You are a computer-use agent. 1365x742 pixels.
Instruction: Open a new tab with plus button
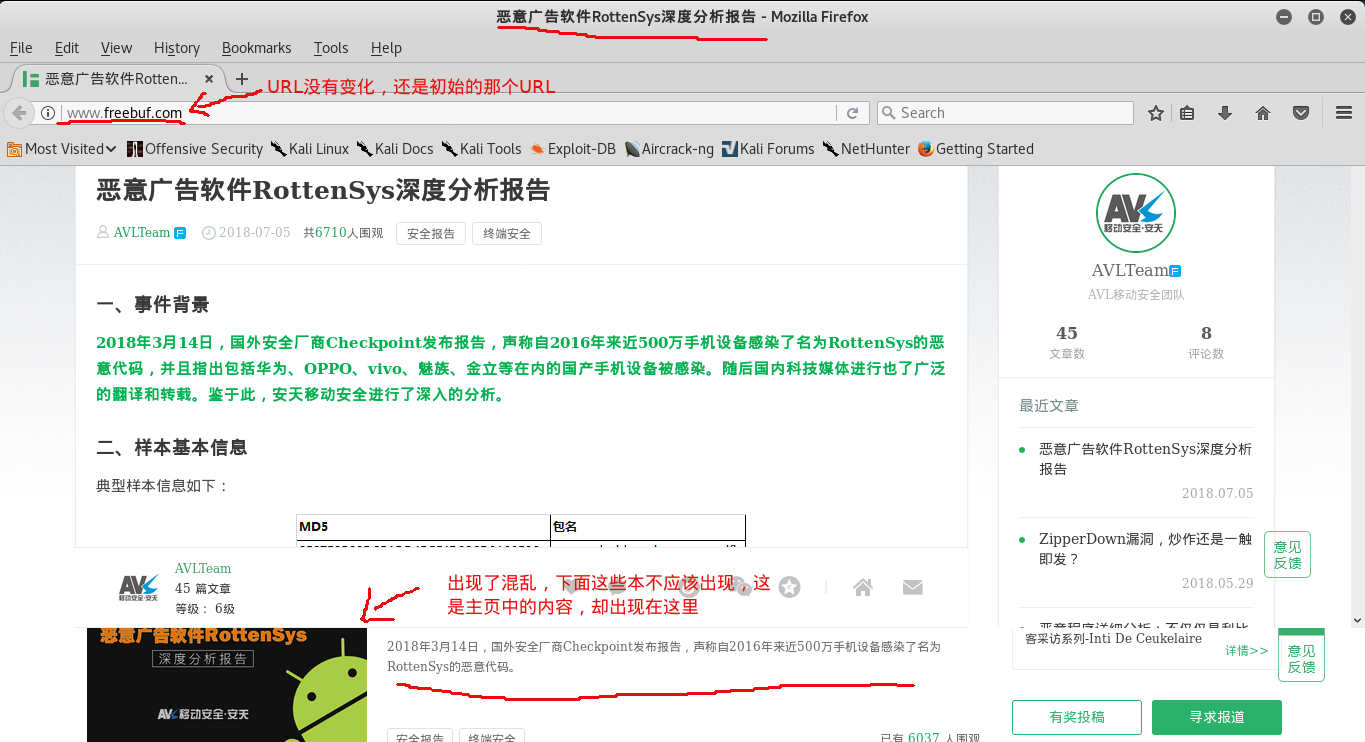pyautogui.click(x=241, y=79)
